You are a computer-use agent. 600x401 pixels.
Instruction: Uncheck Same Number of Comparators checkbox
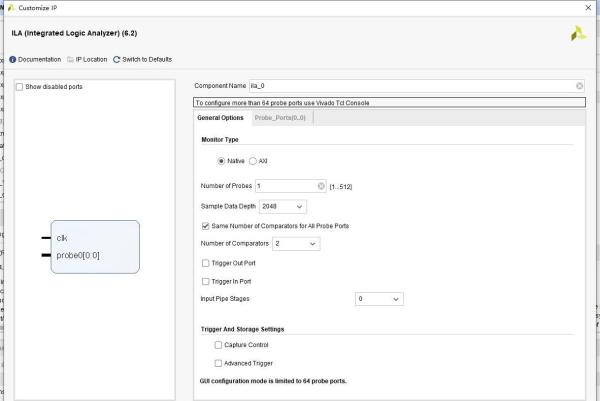click(206, 226)
